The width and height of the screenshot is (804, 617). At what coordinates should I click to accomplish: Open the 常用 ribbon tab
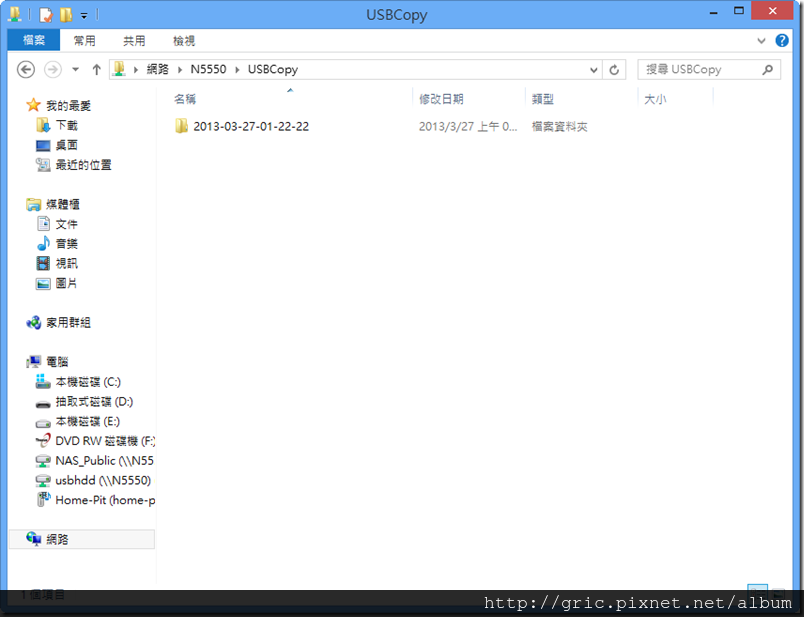tap(84, 41)
